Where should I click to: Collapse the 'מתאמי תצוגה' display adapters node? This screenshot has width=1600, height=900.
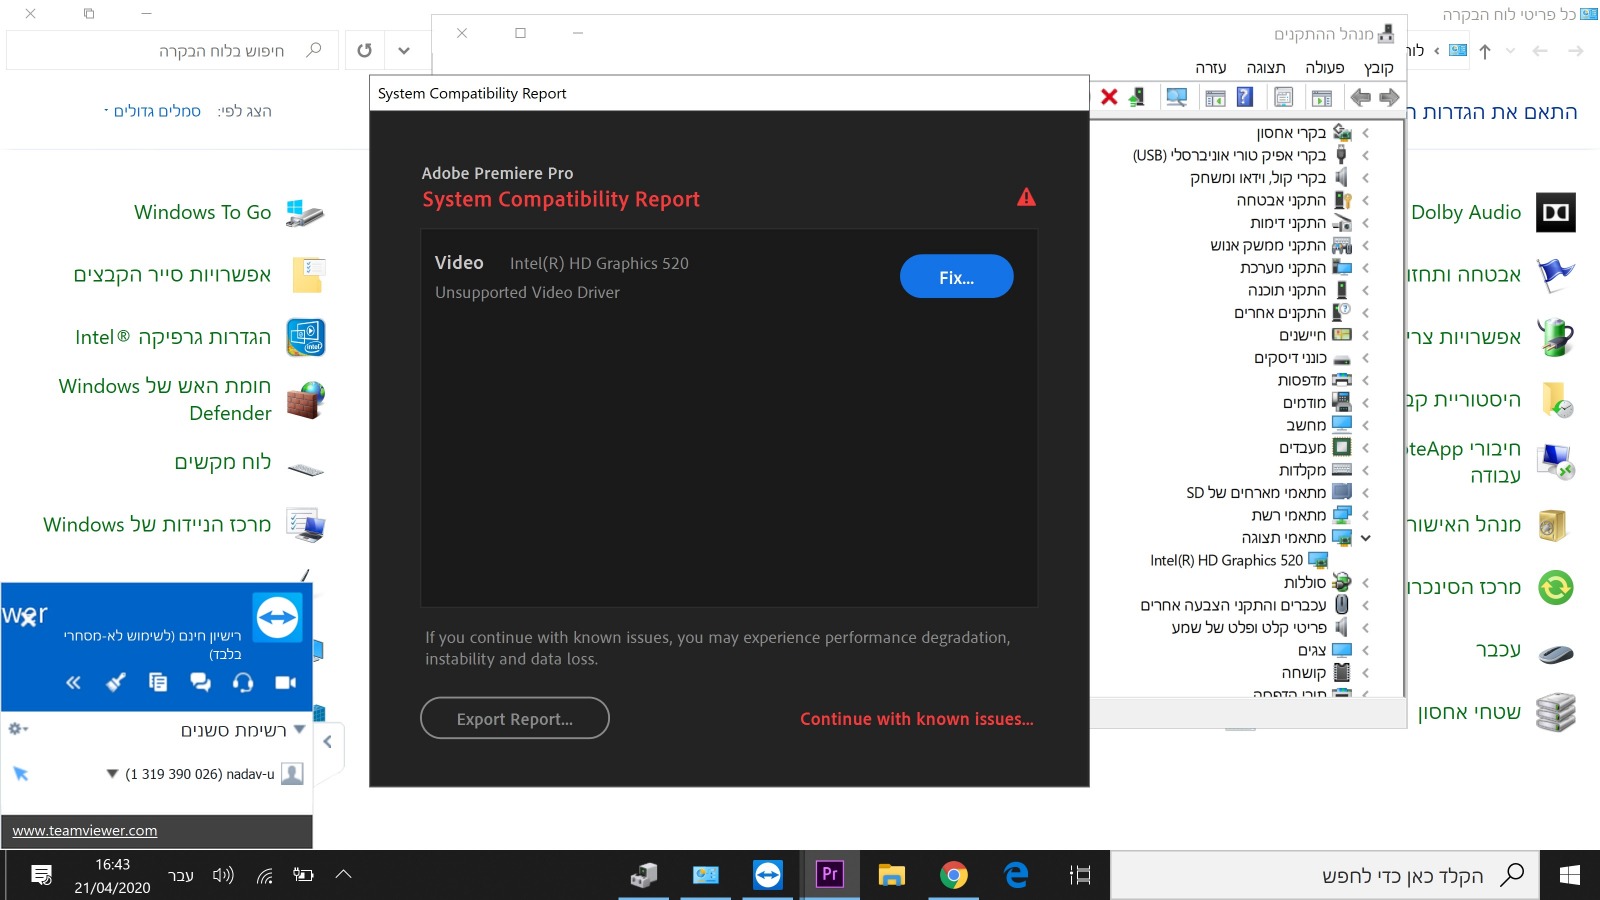pyautogui.click(x=1366, y=538)
